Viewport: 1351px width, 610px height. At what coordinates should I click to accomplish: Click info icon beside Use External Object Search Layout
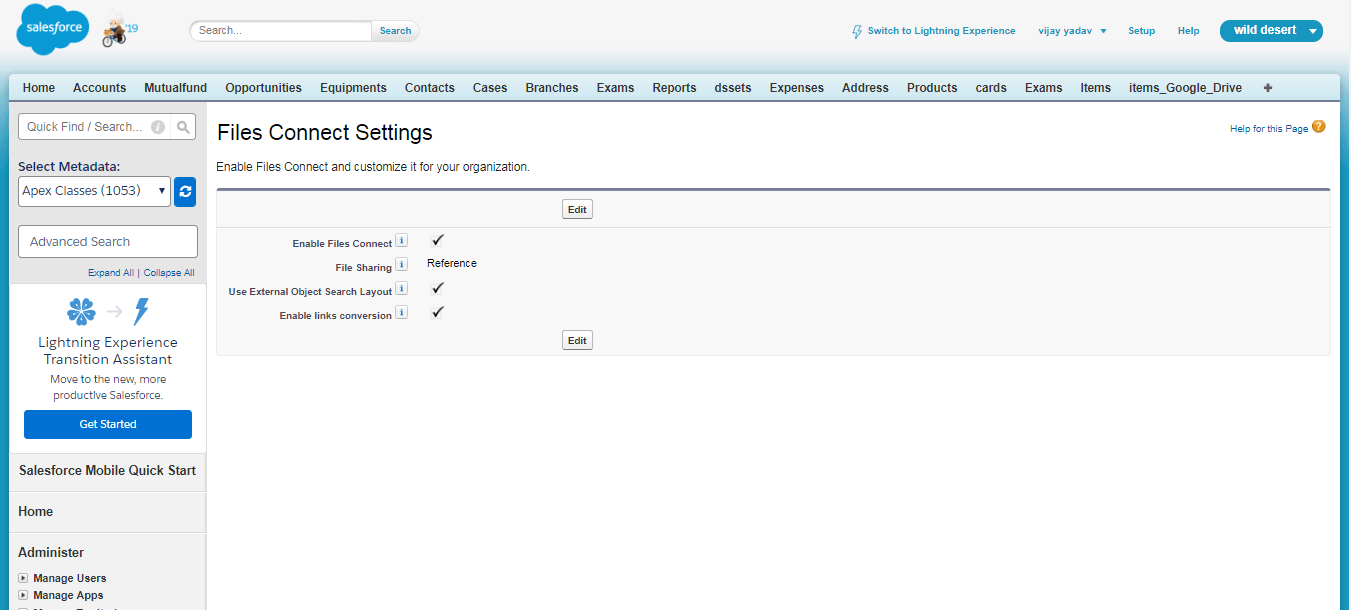pyautogui.click(x=402, y=289)
